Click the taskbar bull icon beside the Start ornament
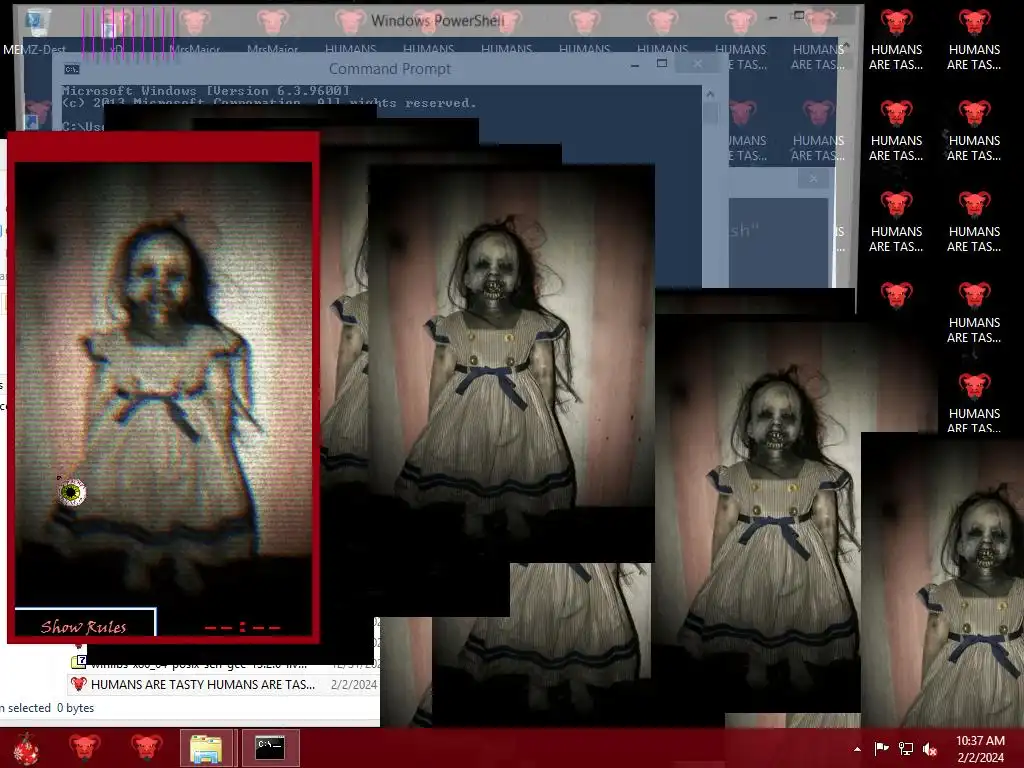 pyautogui.click(x=85, y=748)
